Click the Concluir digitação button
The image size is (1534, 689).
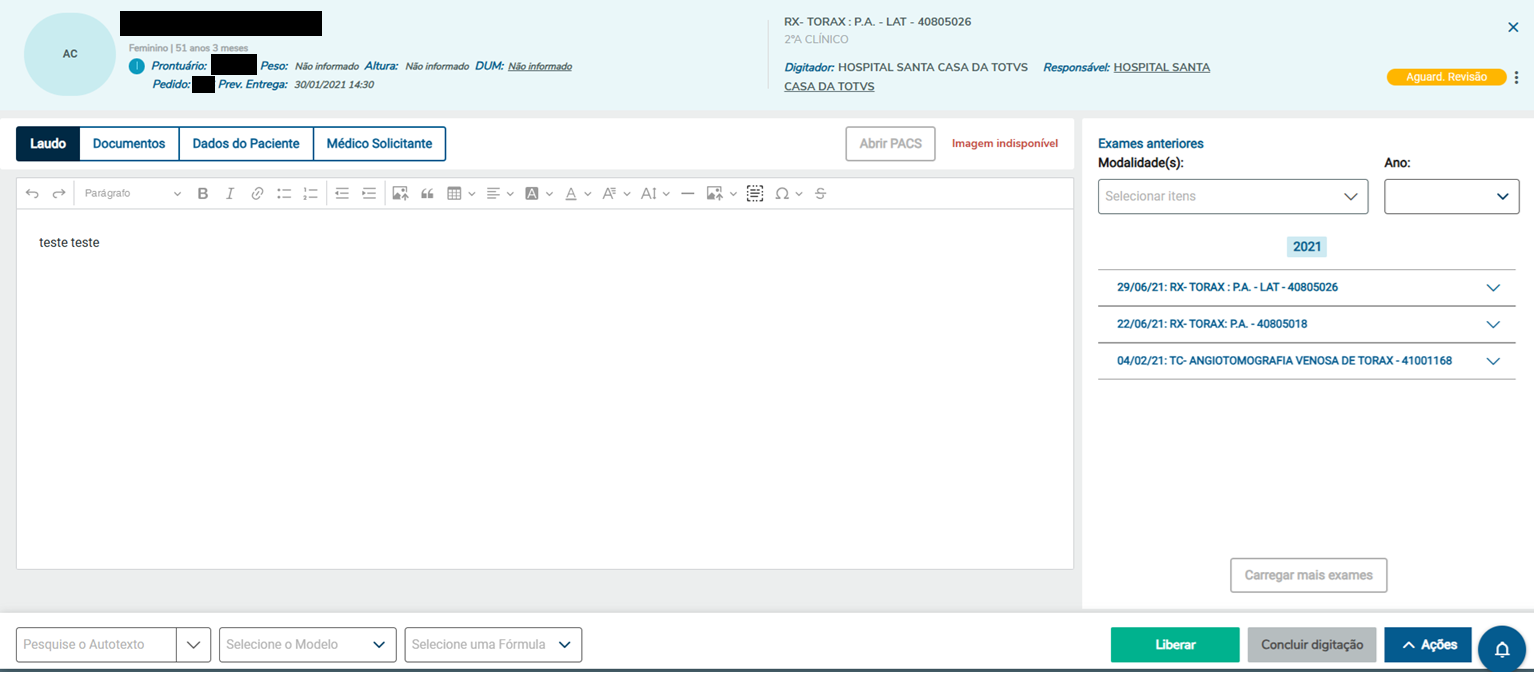tap(1312, 645)
